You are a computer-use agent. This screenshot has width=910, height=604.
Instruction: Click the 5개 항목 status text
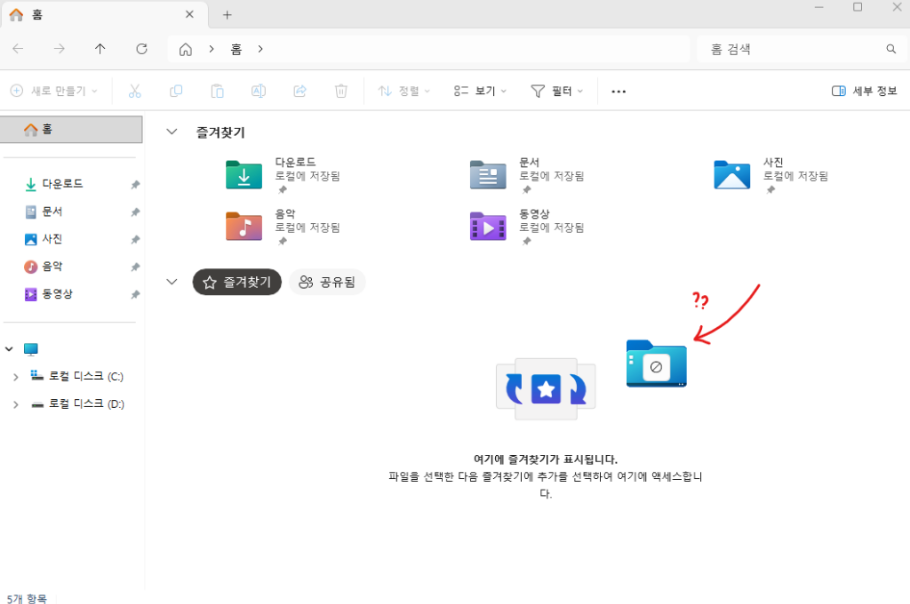pos(27,598)
